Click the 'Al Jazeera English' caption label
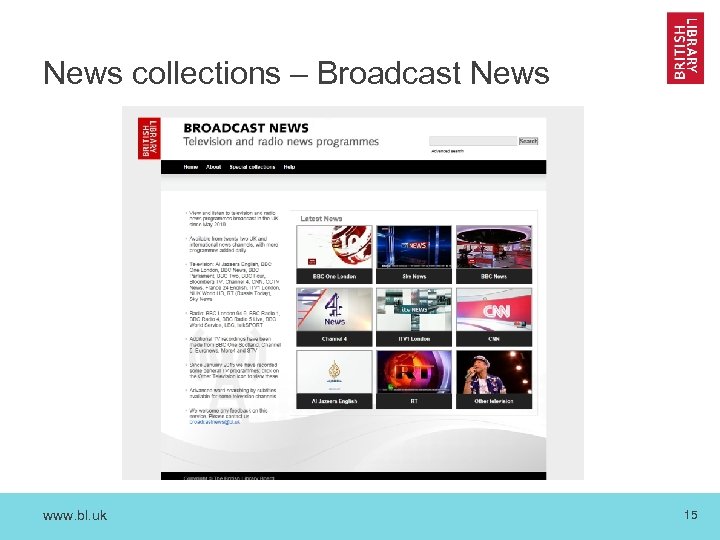The width and height of the screenshot is (720, 540). coord(334,401)
